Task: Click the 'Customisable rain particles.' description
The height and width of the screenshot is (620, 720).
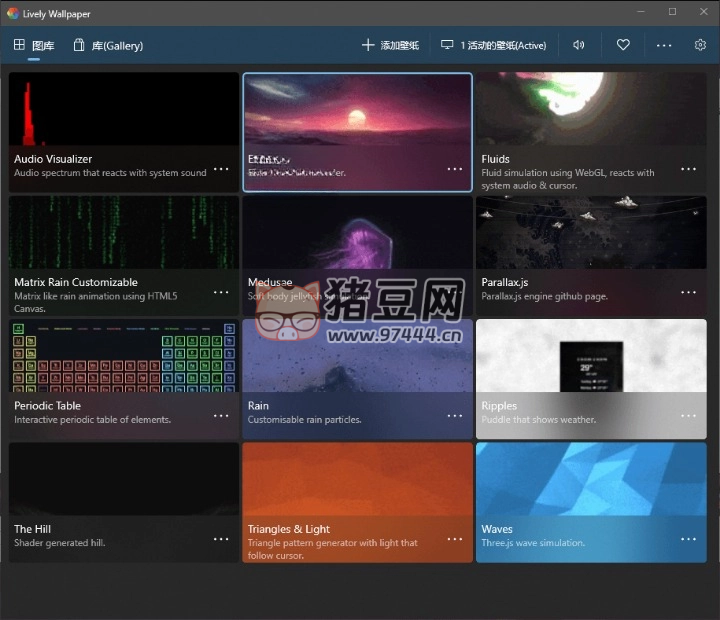Action: click(304, 419)
